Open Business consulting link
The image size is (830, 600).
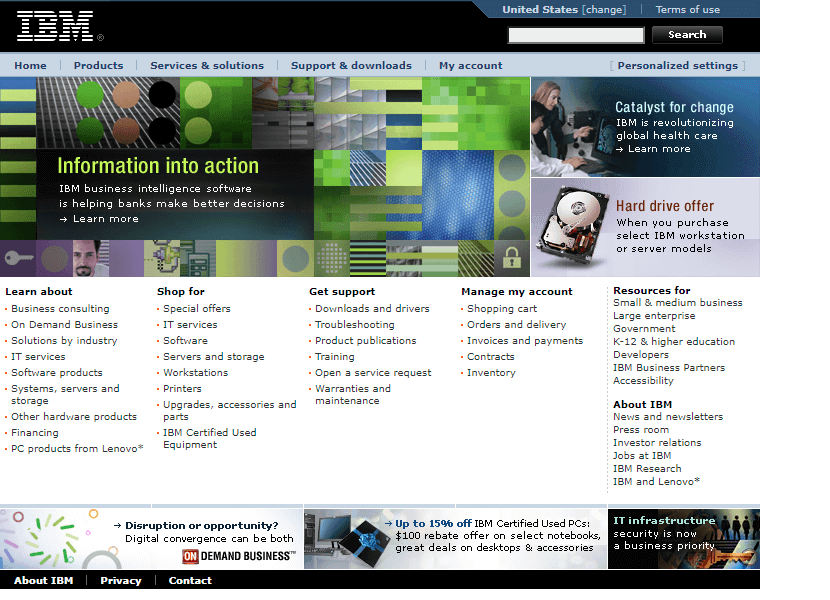[x=60, y=308]
